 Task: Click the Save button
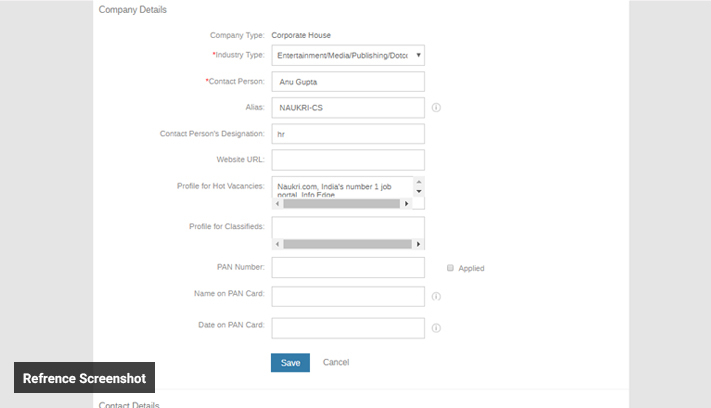[x=290, y=362]
